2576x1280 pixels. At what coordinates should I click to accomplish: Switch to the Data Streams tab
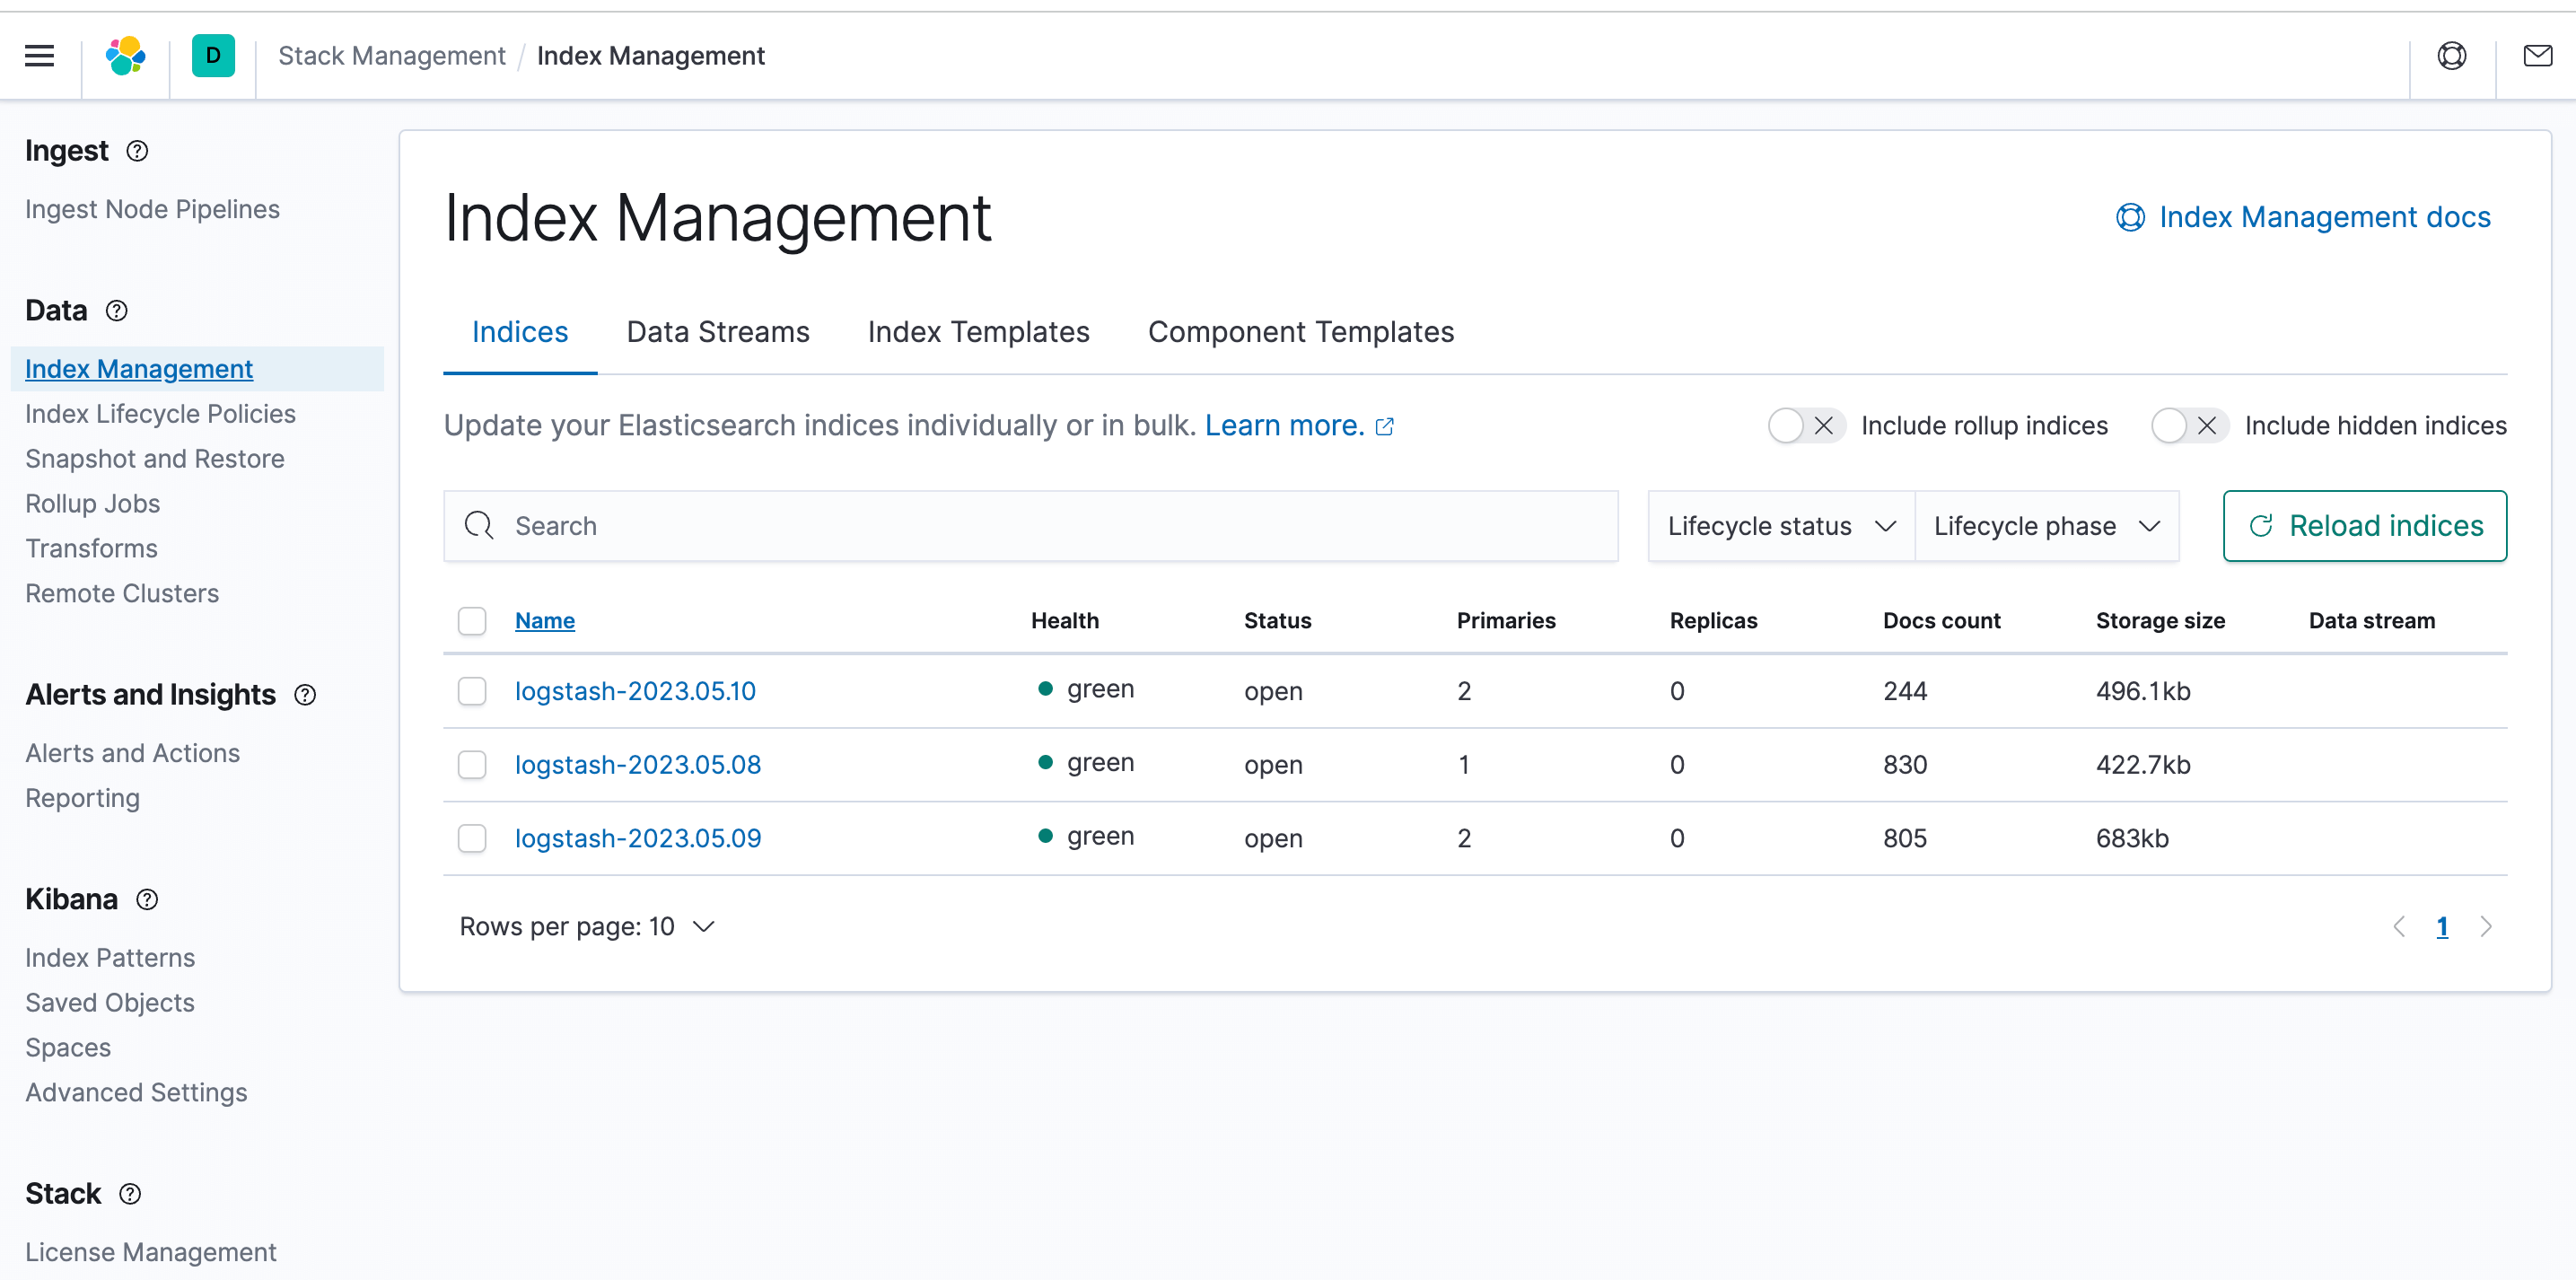click(x=717, y=332)
